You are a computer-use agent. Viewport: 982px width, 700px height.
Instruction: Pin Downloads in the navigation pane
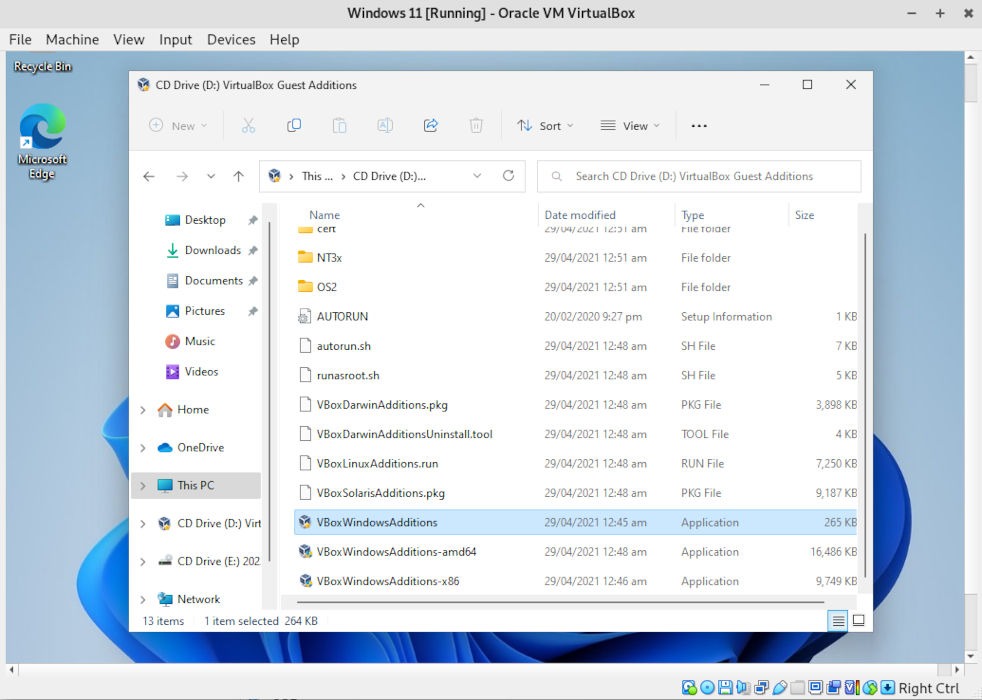click(253, 250)
